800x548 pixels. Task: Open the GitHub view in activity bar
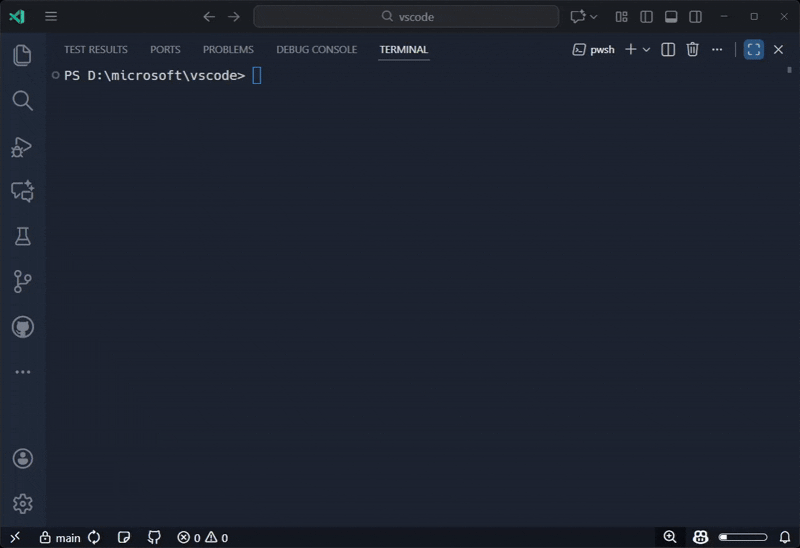23,327
